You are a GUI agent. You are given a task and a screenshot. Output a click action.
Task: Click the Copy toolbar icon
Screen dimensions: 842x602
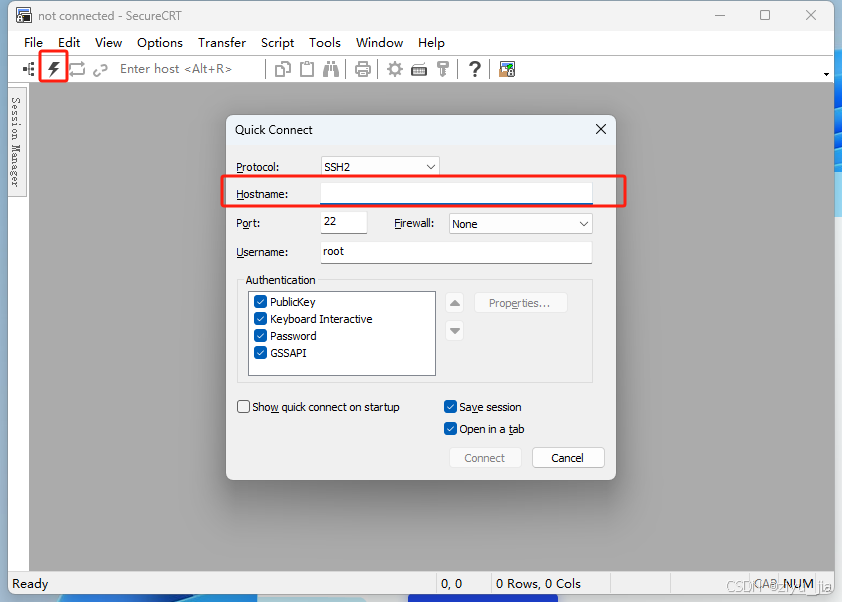282,69
